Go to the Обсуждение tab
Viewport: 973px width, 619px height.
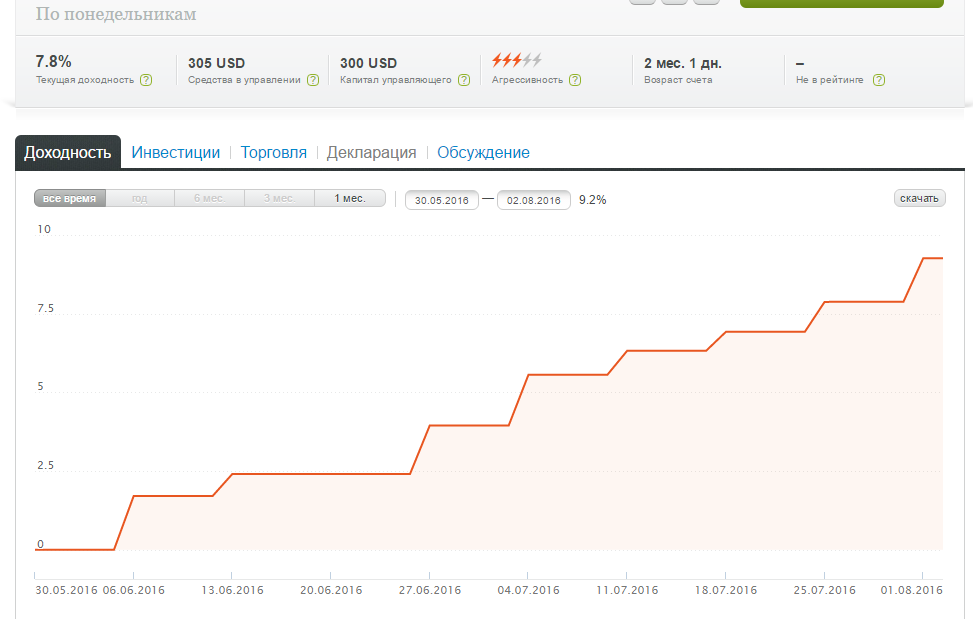coord(483,153)
